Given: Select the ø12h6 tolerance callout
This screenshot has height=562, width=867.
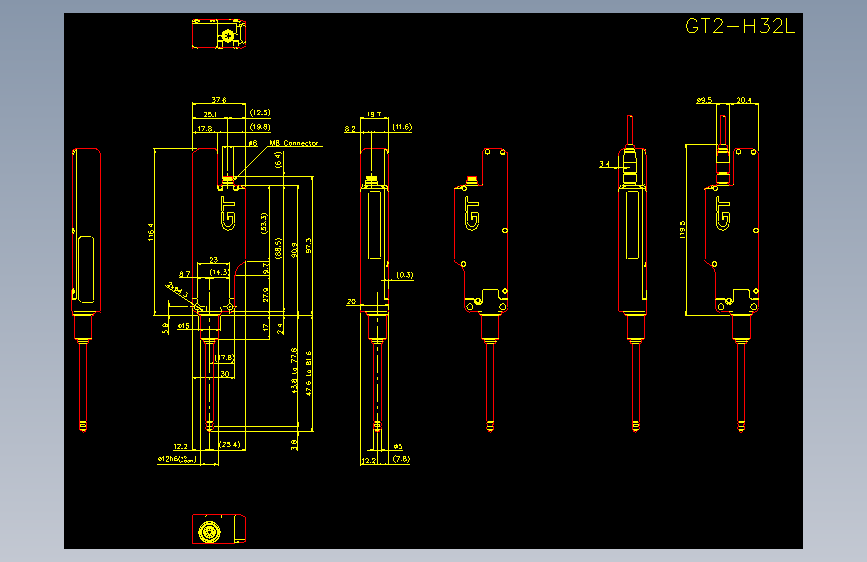Looking at the screenshot, I should [177, 459].
